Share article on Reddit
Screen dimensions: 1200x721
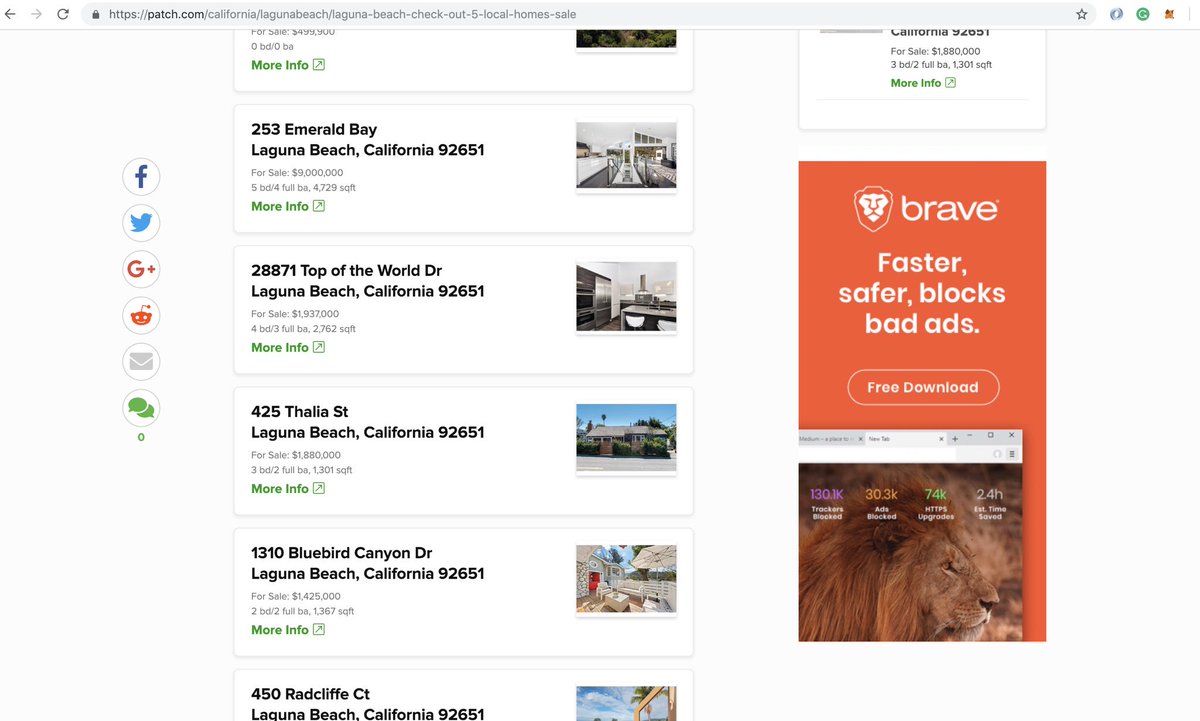pyautogui.click(x=141, y=315)
